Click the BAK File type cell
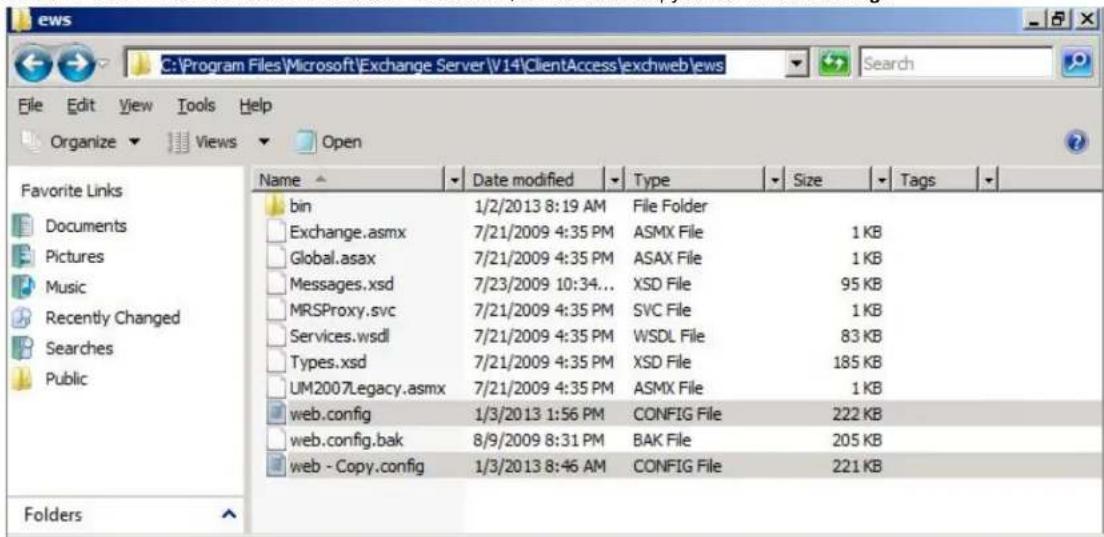Viewport: 1104px width, 537px height. tap(663, 441)
